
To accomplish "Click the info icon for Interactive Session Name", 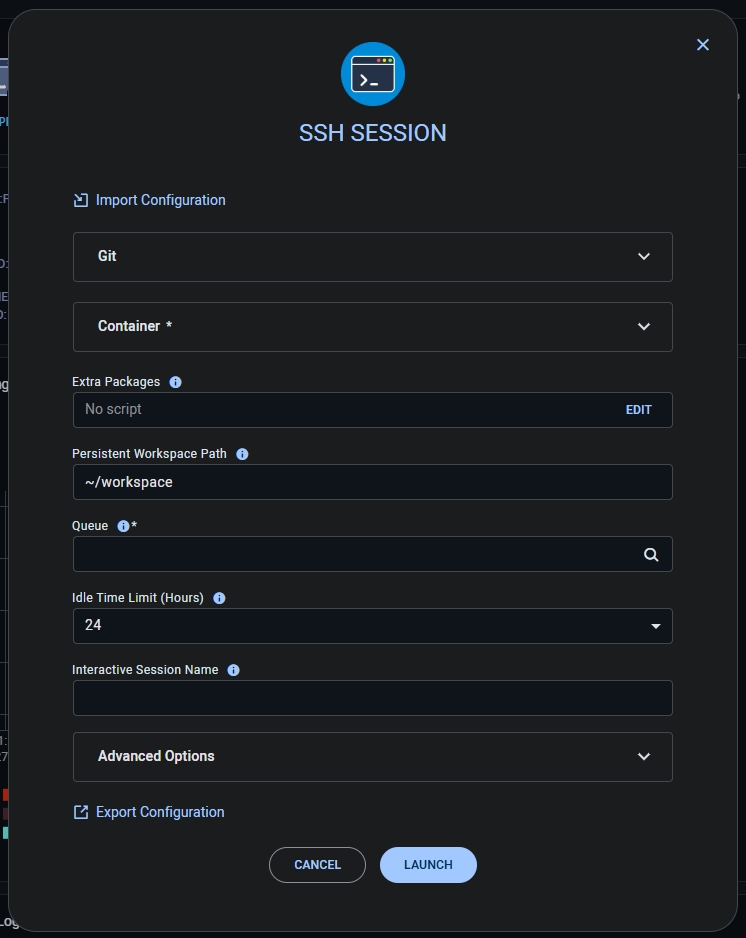I will tap(233, 669).
